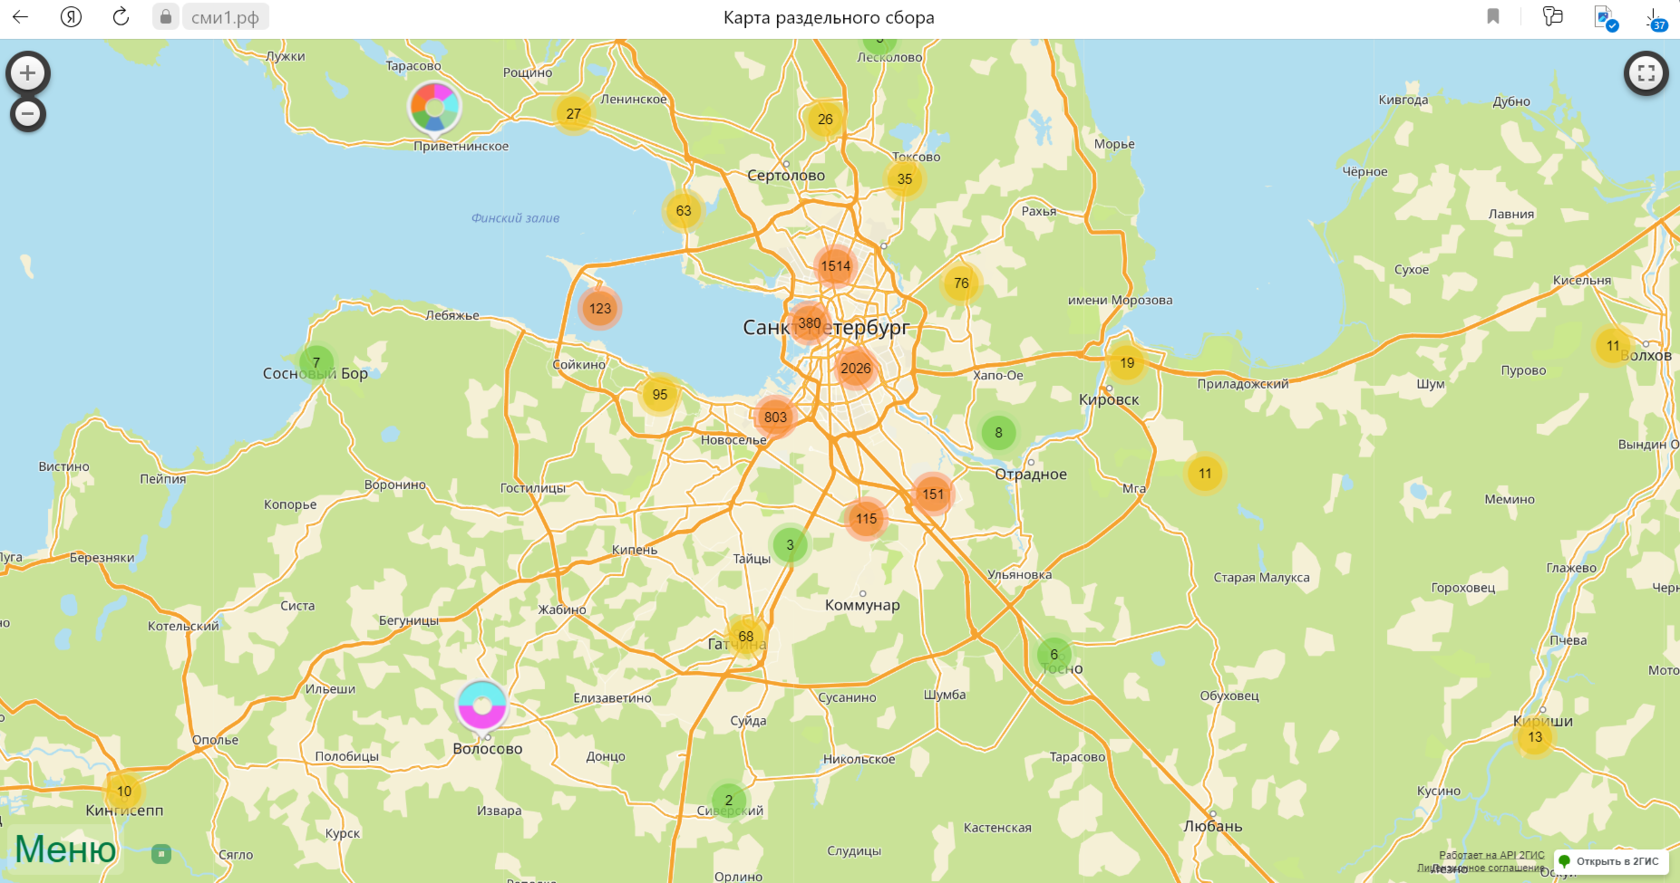The width and height of the screenshot is (1680, 883).
Task: Click the site lock security icon
Action: [x=166, y=17]
